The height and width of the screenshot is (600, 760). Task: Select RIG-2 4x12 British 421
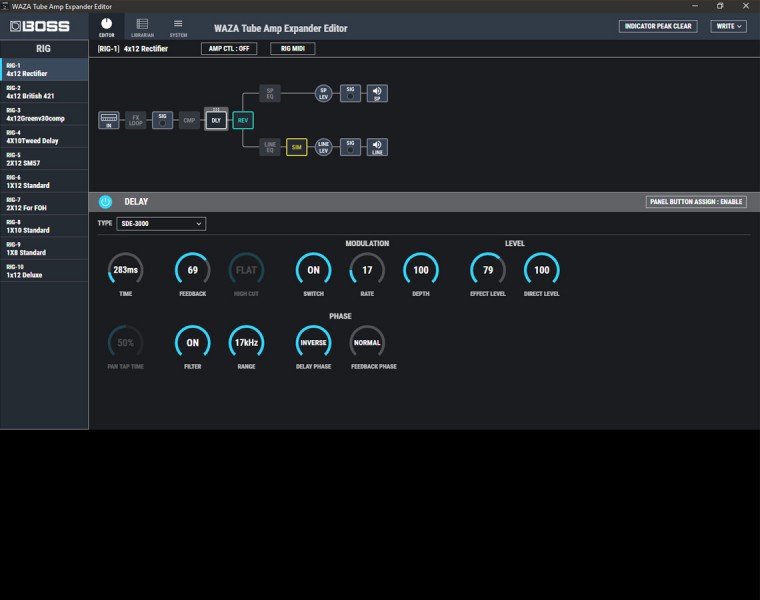point(44,92)
